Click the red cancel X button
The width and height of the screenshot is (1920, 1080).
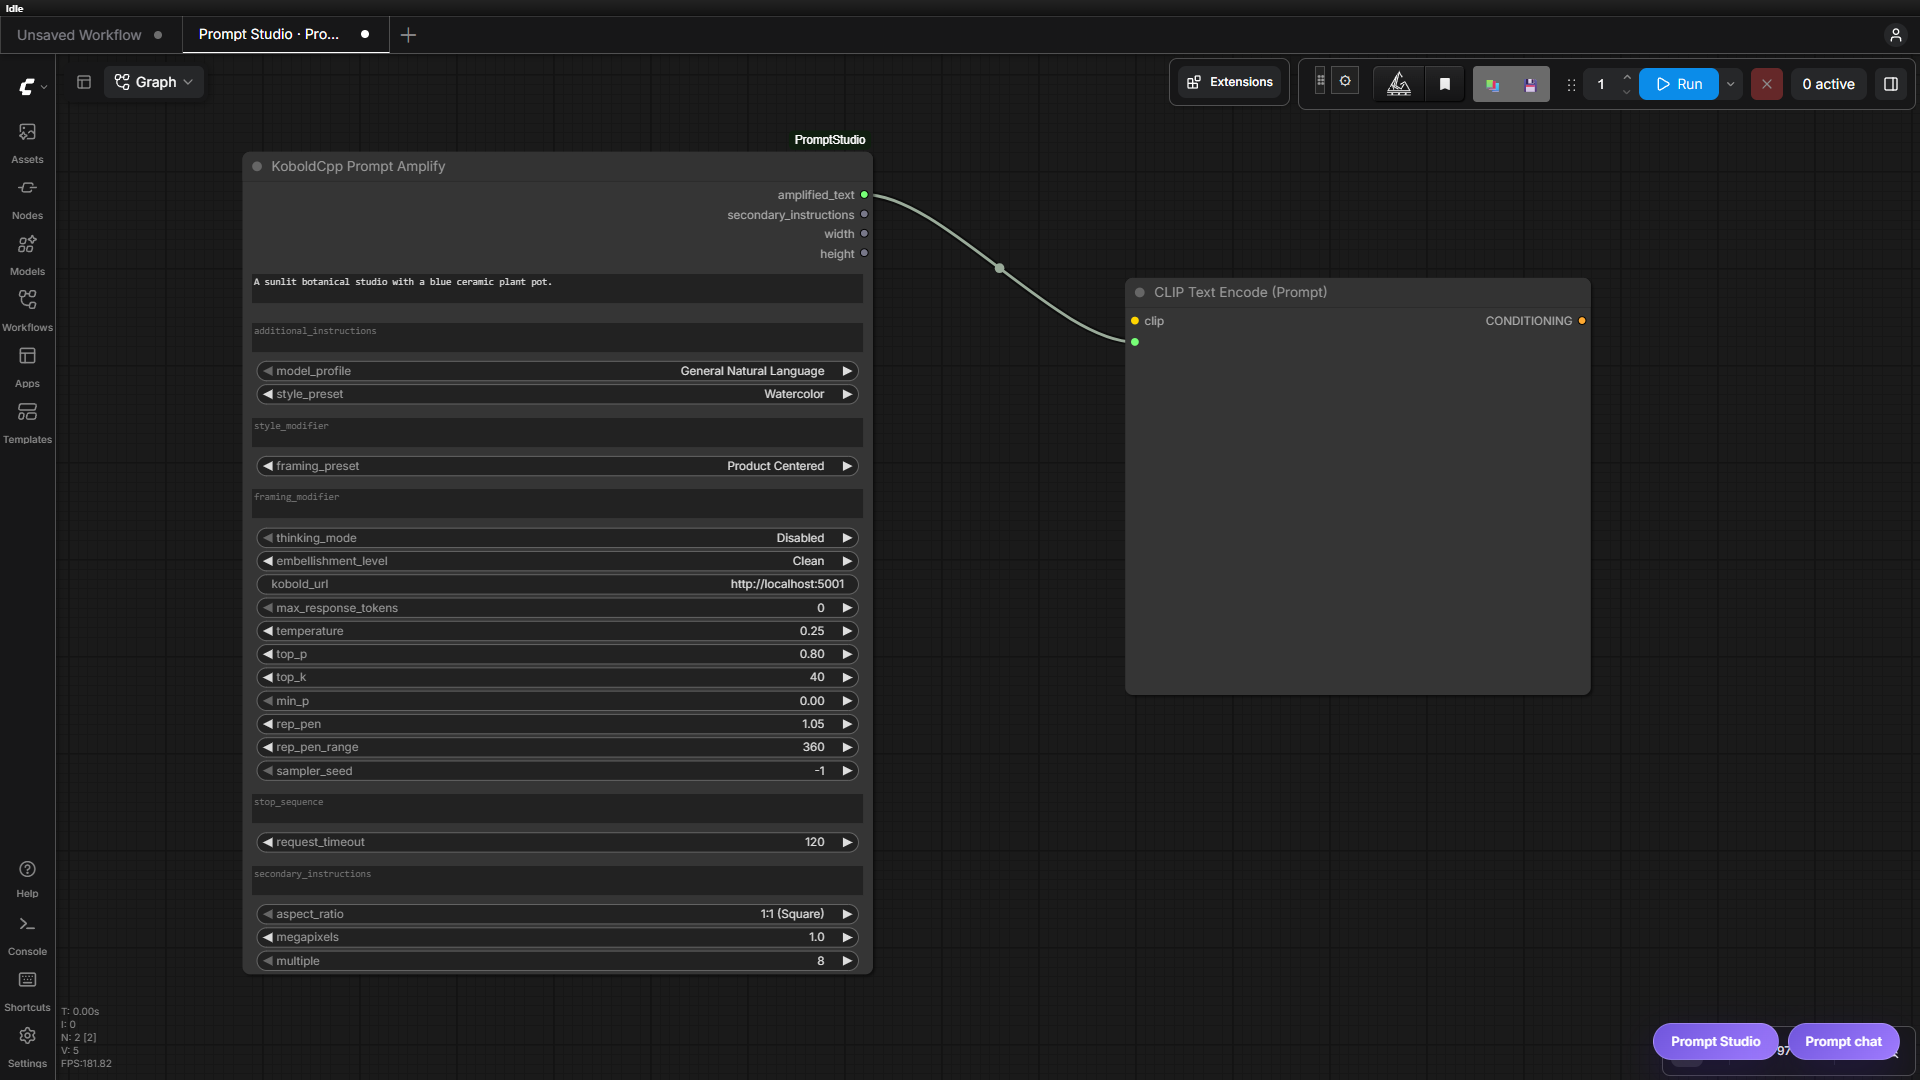(x=1766, y=84)
